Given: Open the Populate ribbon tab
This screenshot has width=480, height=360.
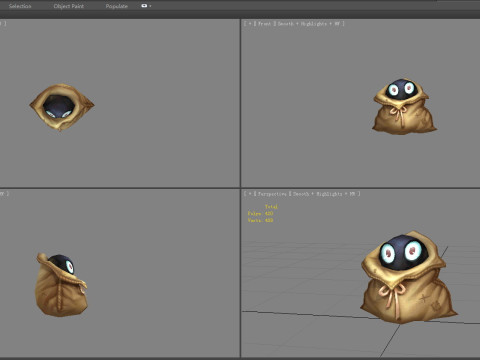Looking at the screenshot, I should [116, 6].
